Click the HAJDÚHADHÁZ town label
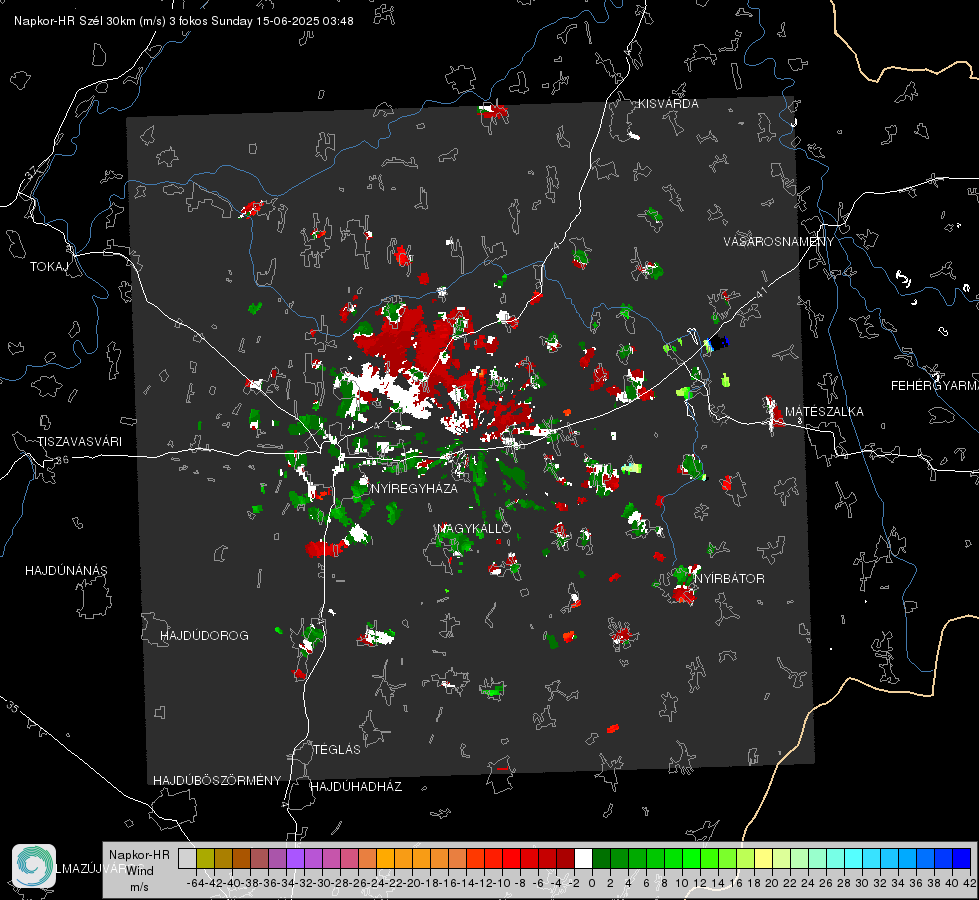 point(356,787)
